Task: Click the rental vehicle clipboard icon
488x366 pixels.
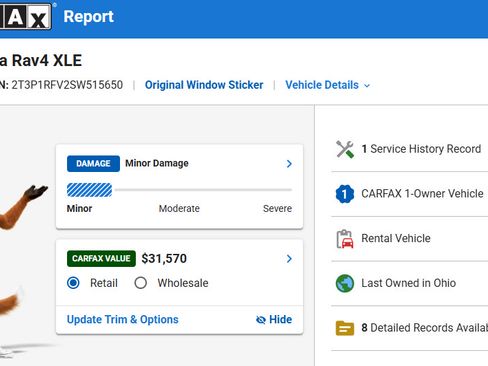Action: (x=345, y=239)
